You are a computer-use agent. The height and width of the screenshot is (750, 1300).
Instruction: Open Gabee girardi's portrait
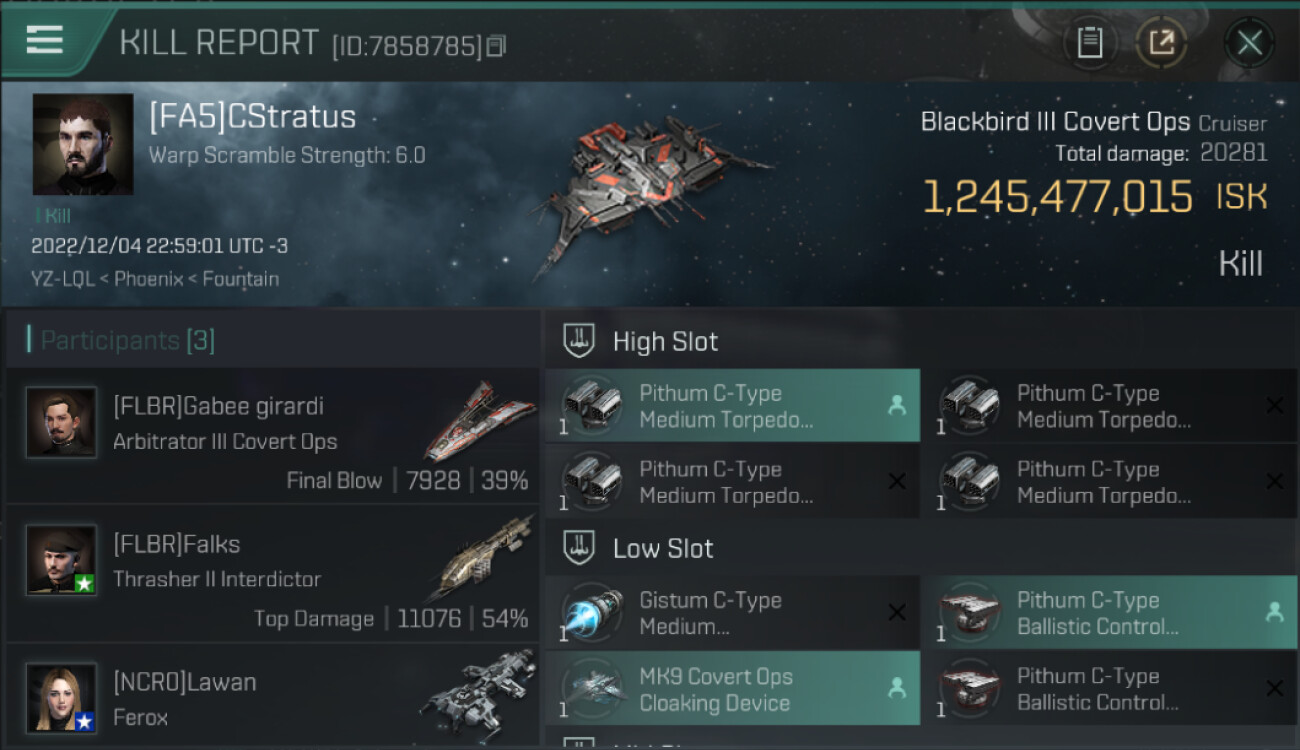(62, 423)
